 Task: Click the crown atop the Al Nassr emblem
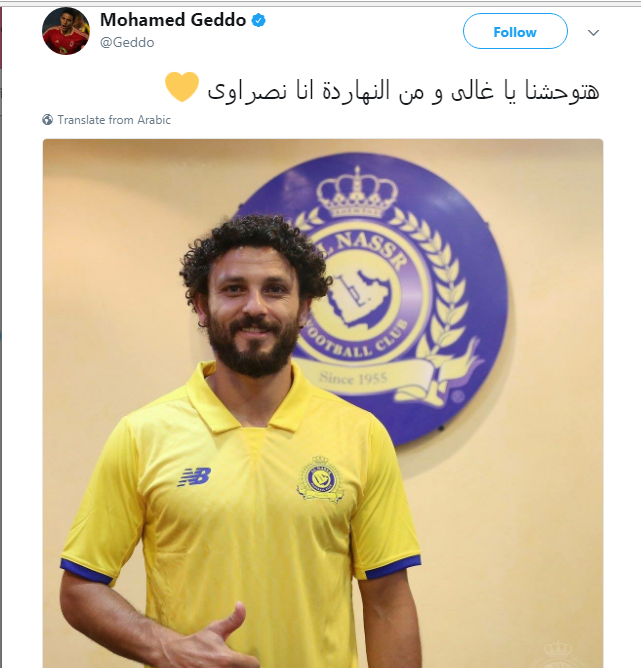[357, 193]
